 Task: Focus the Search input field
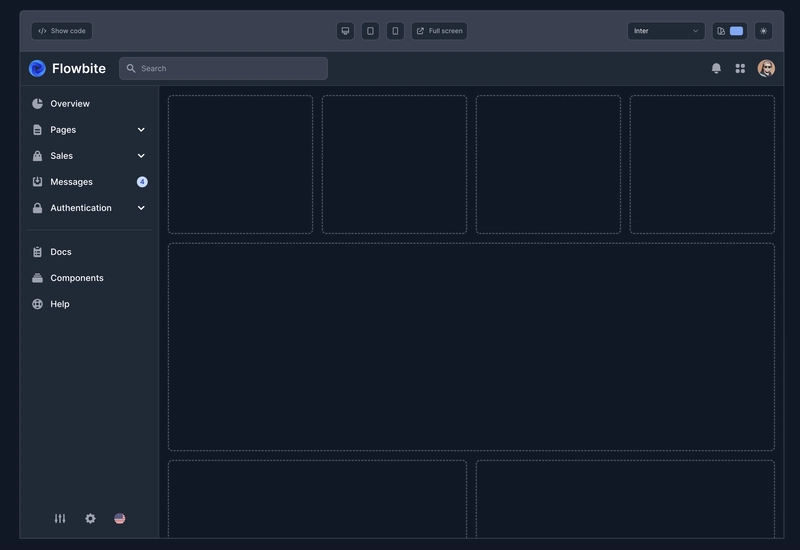pos(223,68)
